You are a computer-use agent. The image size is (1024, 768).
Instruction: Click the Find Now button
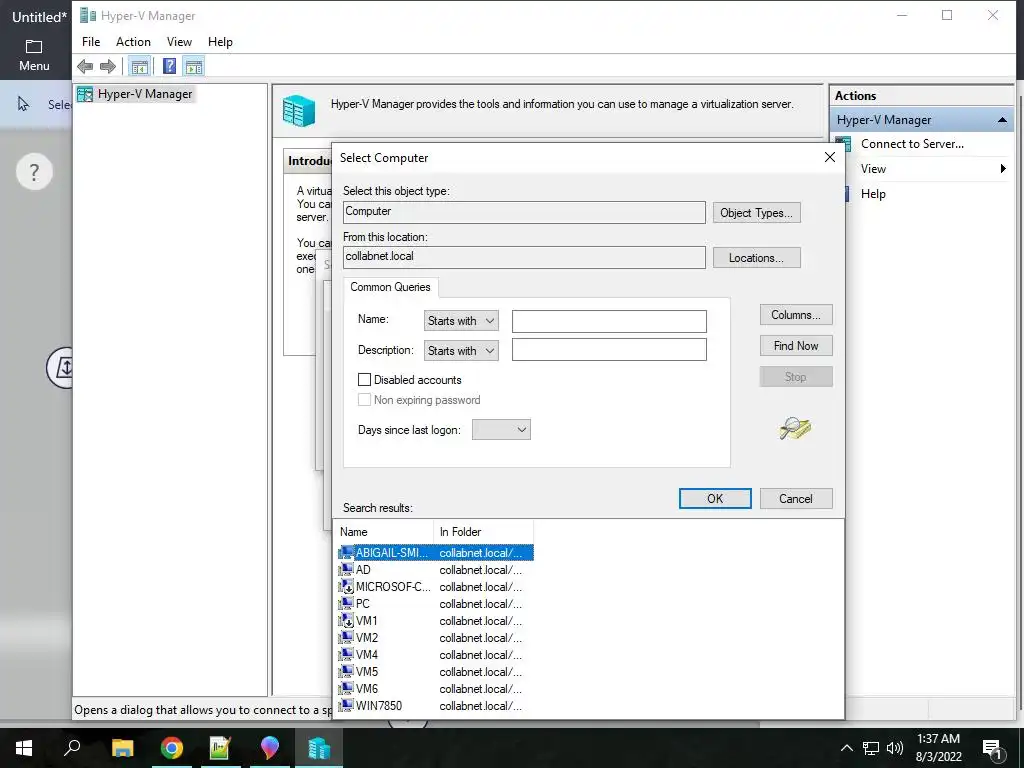(795, 345)
